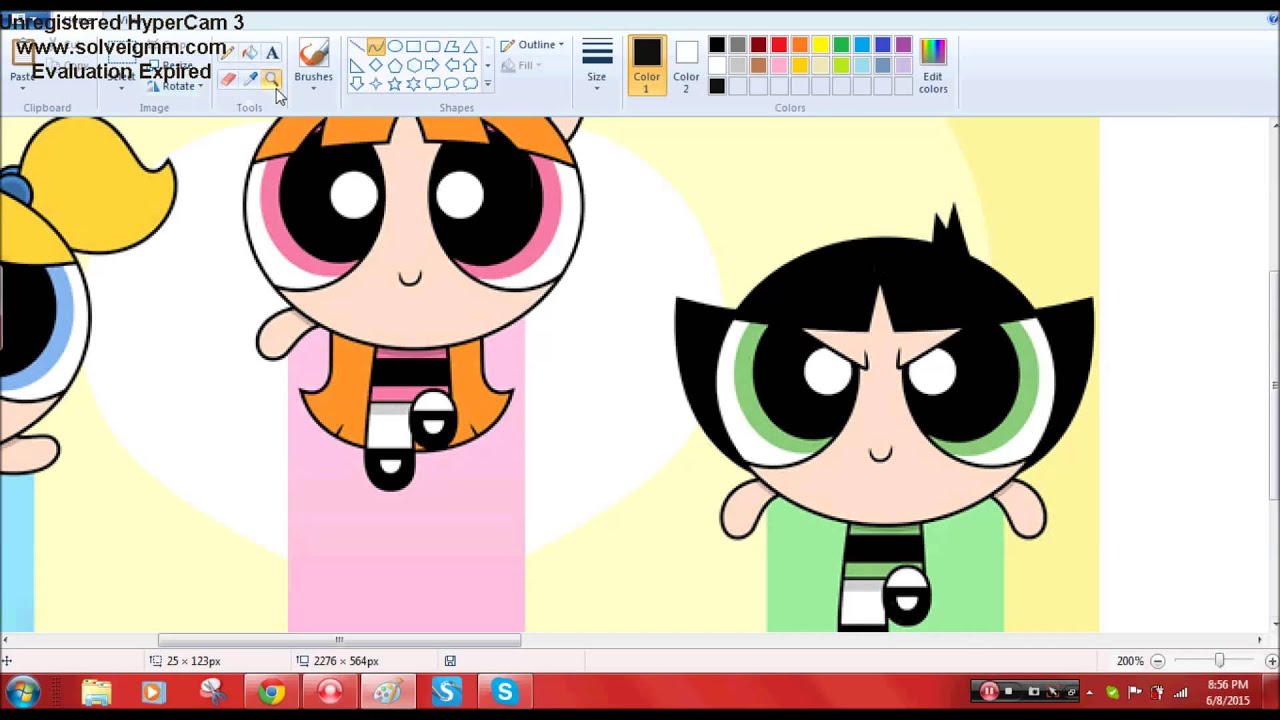Choose the Left arrow shape
1280x720 pixels.
coord(452,65)
